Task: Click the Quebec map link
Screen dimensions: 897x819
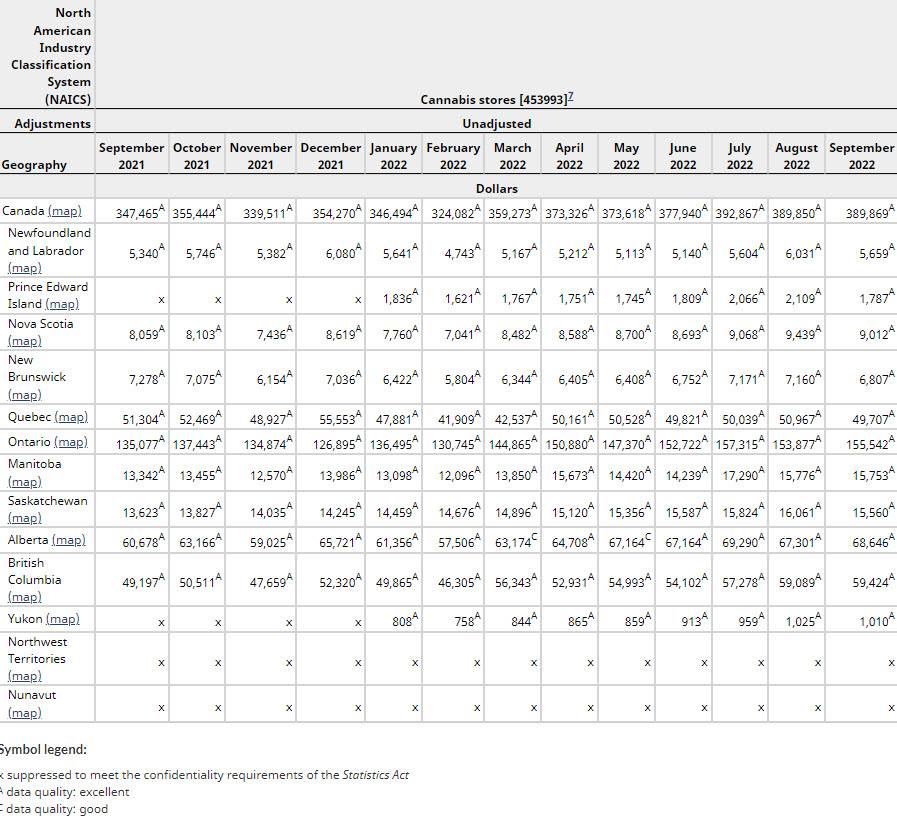Action: (71, 417)
